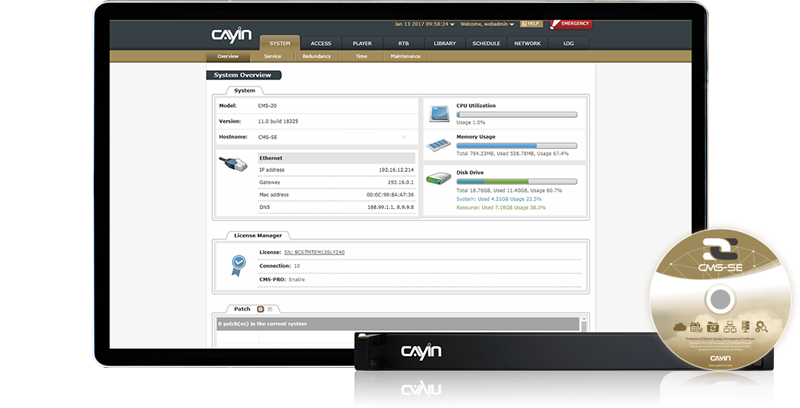Open the SCHEDULE main tab
Viewport: 800px width, 408px height.
pos(486,43)
